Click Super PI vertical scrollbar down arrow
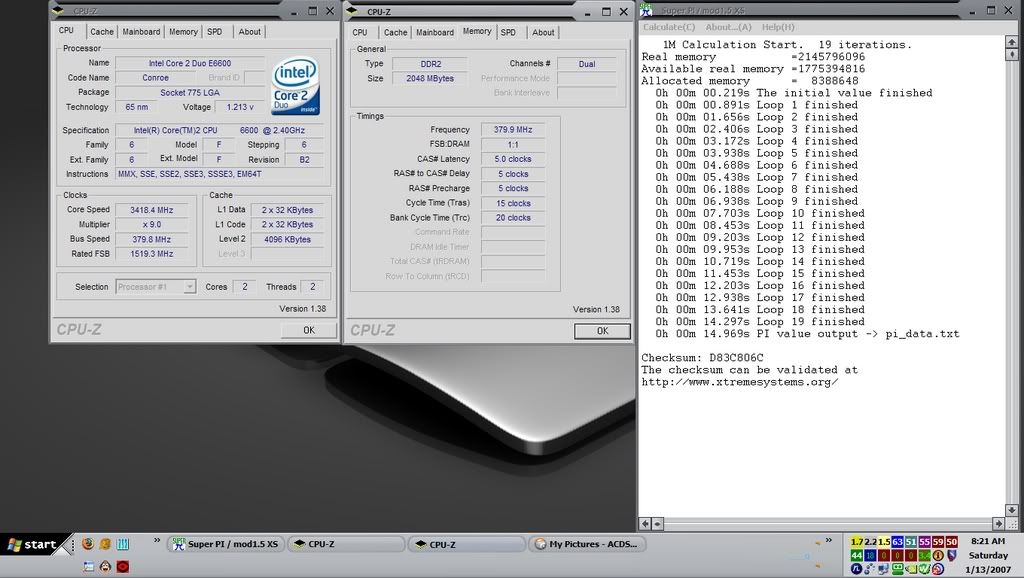Screen dimensions: 1024x578 (1012, 510)
